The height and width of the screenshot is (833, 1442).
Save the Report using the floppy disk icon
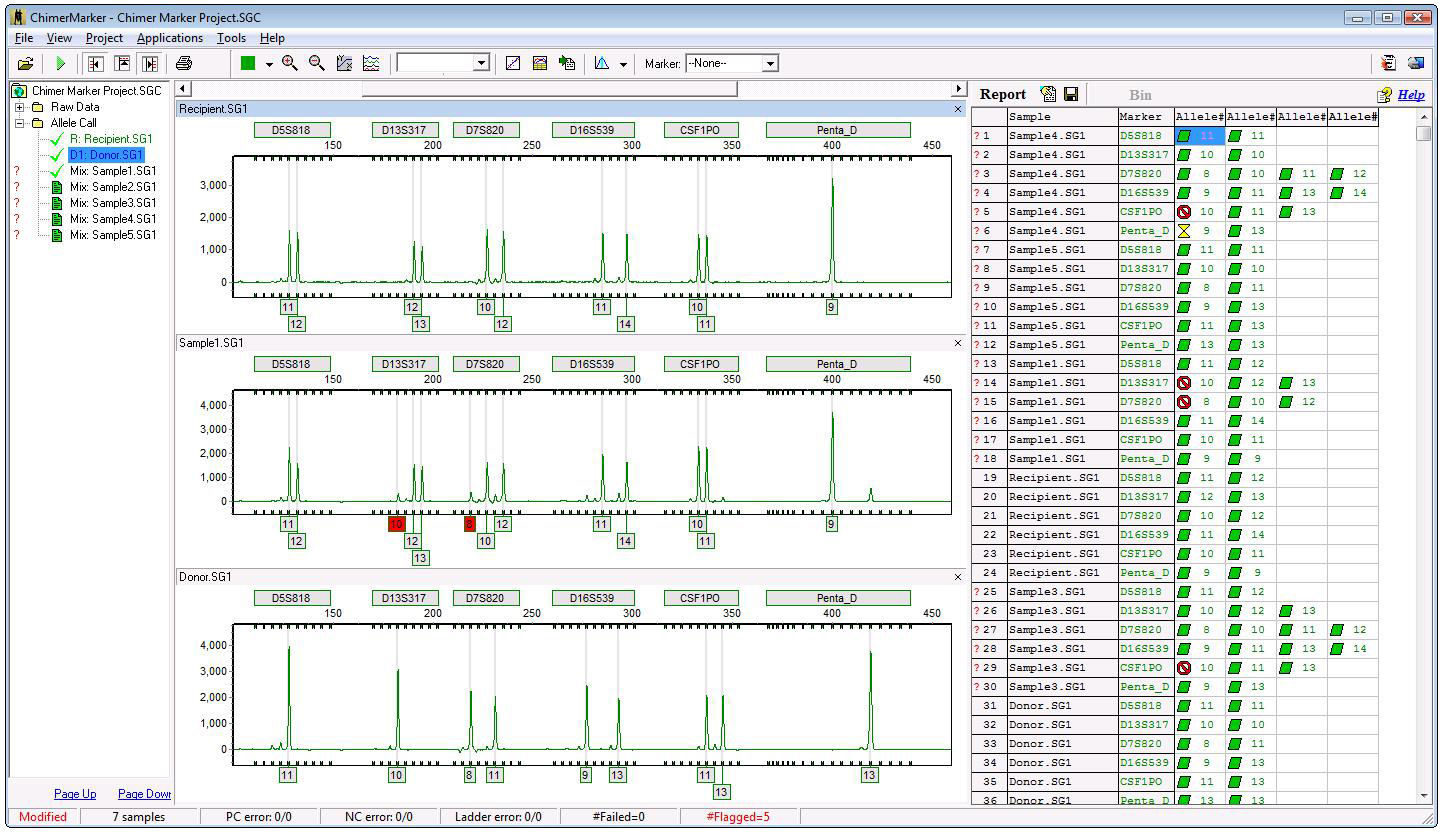coord(1071,94)
